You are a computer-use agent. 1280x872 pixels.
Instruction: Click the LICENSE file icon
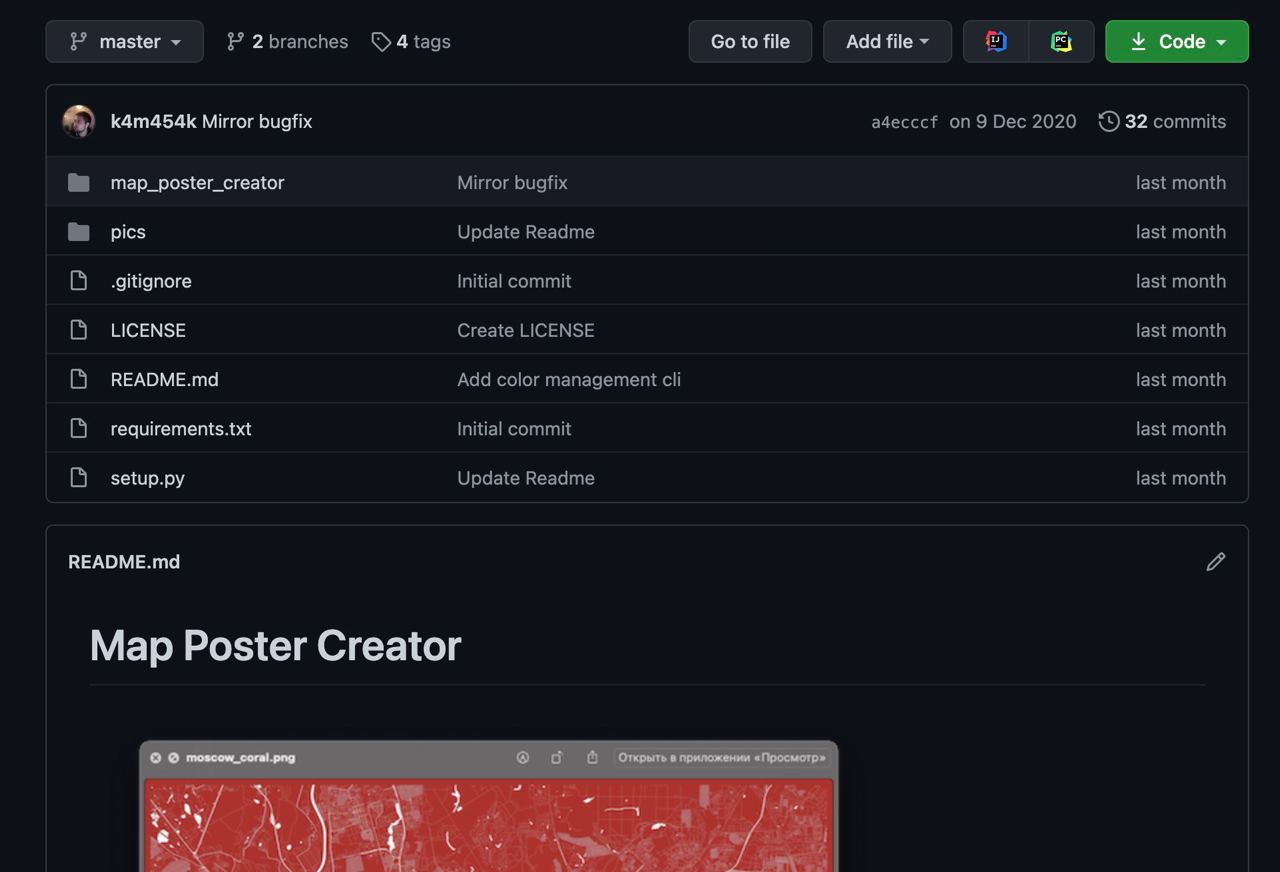(79, 330)
